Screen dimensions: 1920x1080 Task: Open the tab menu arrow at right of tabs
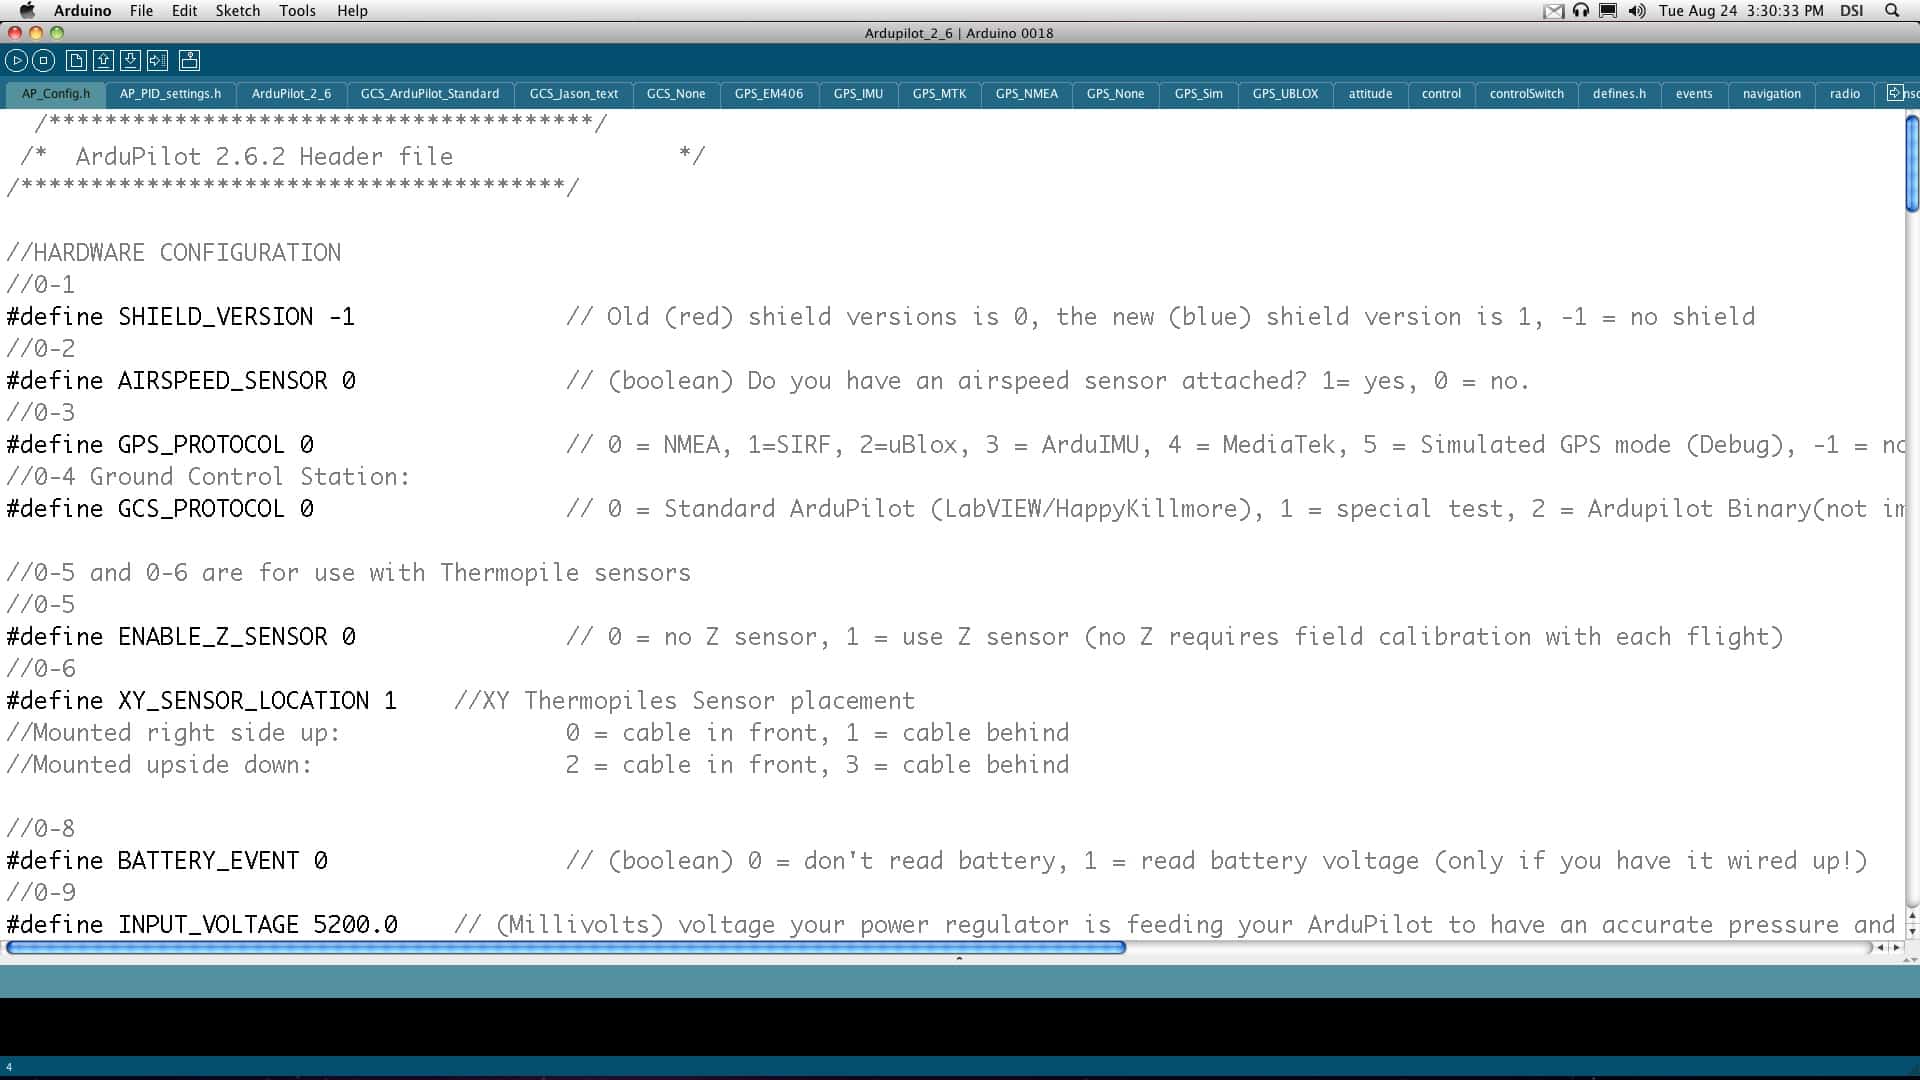(x=1894, y=93)
